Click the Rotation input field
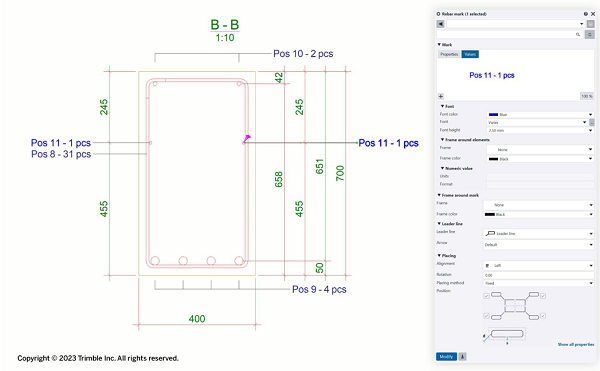This screenshot has width=600, height=371. point(538,275)
